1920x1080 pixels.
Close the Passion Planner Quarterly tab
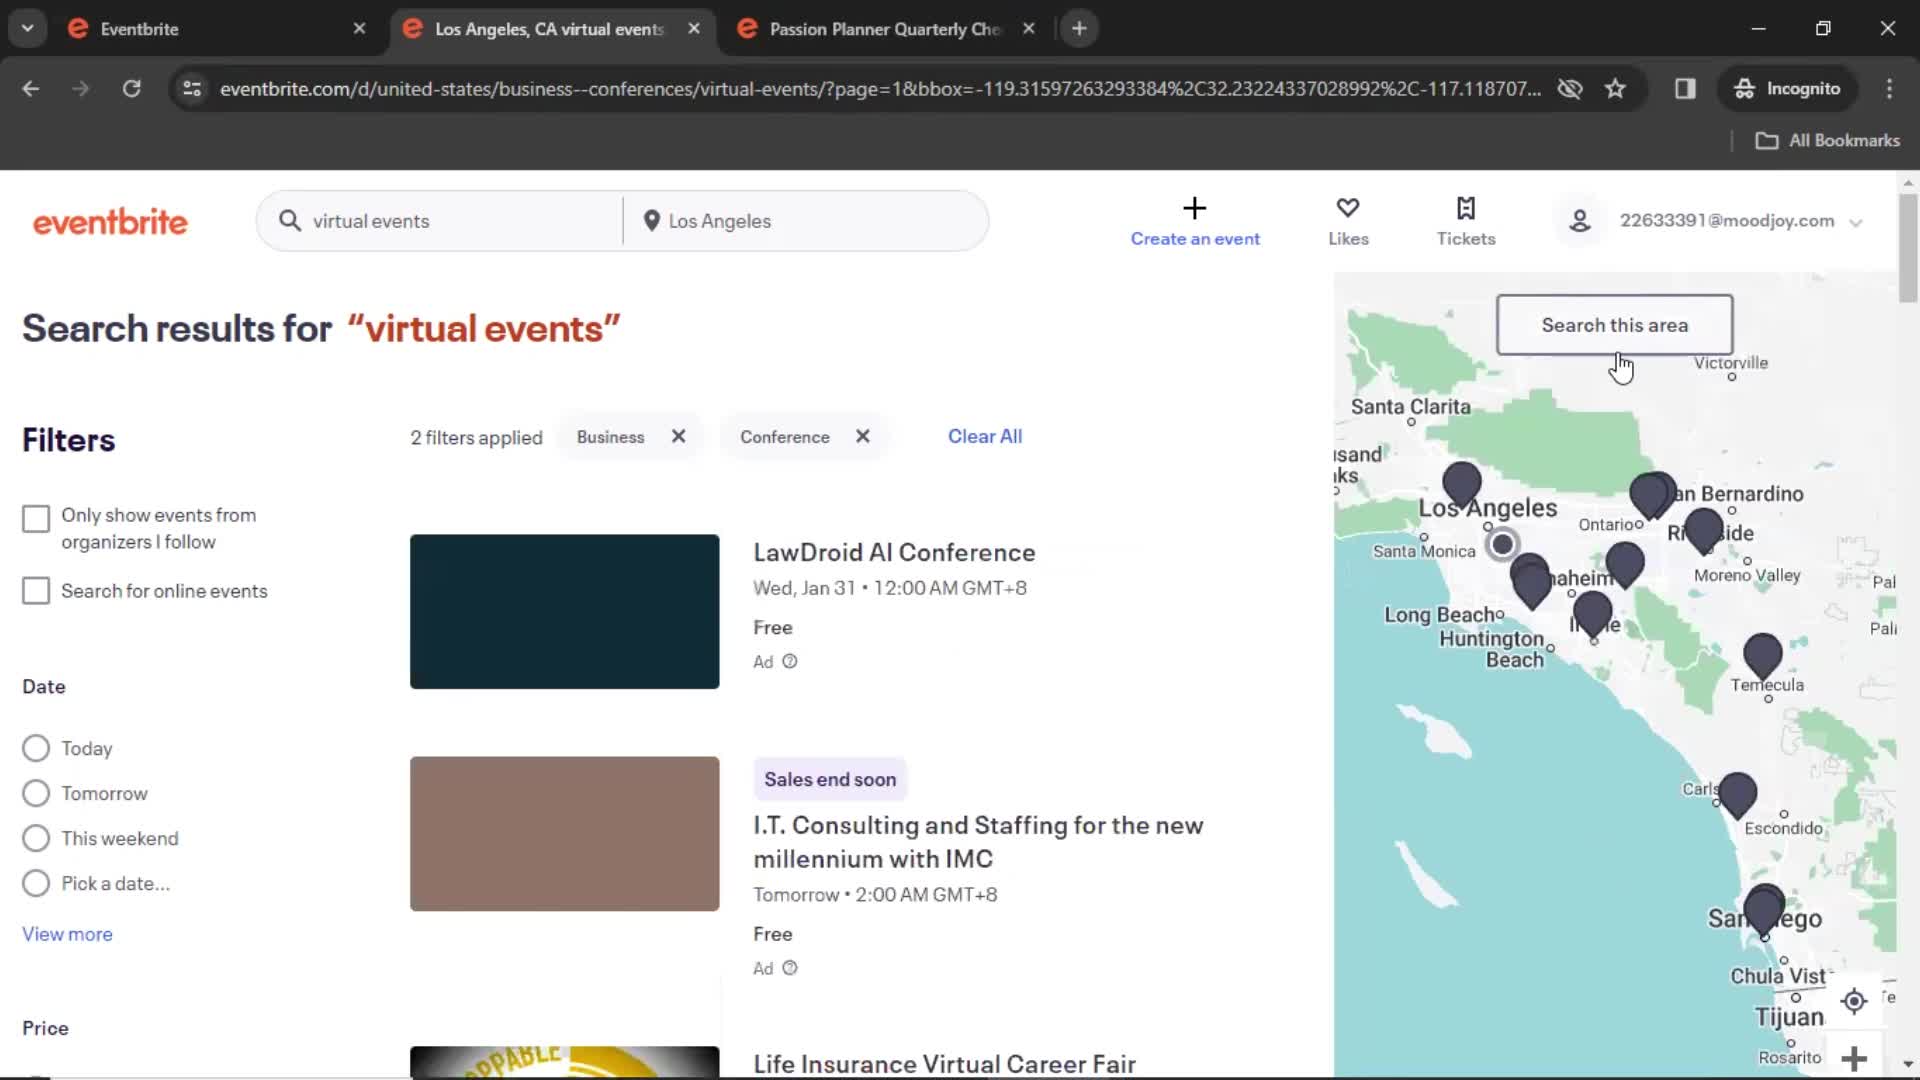pos(1028,29)
